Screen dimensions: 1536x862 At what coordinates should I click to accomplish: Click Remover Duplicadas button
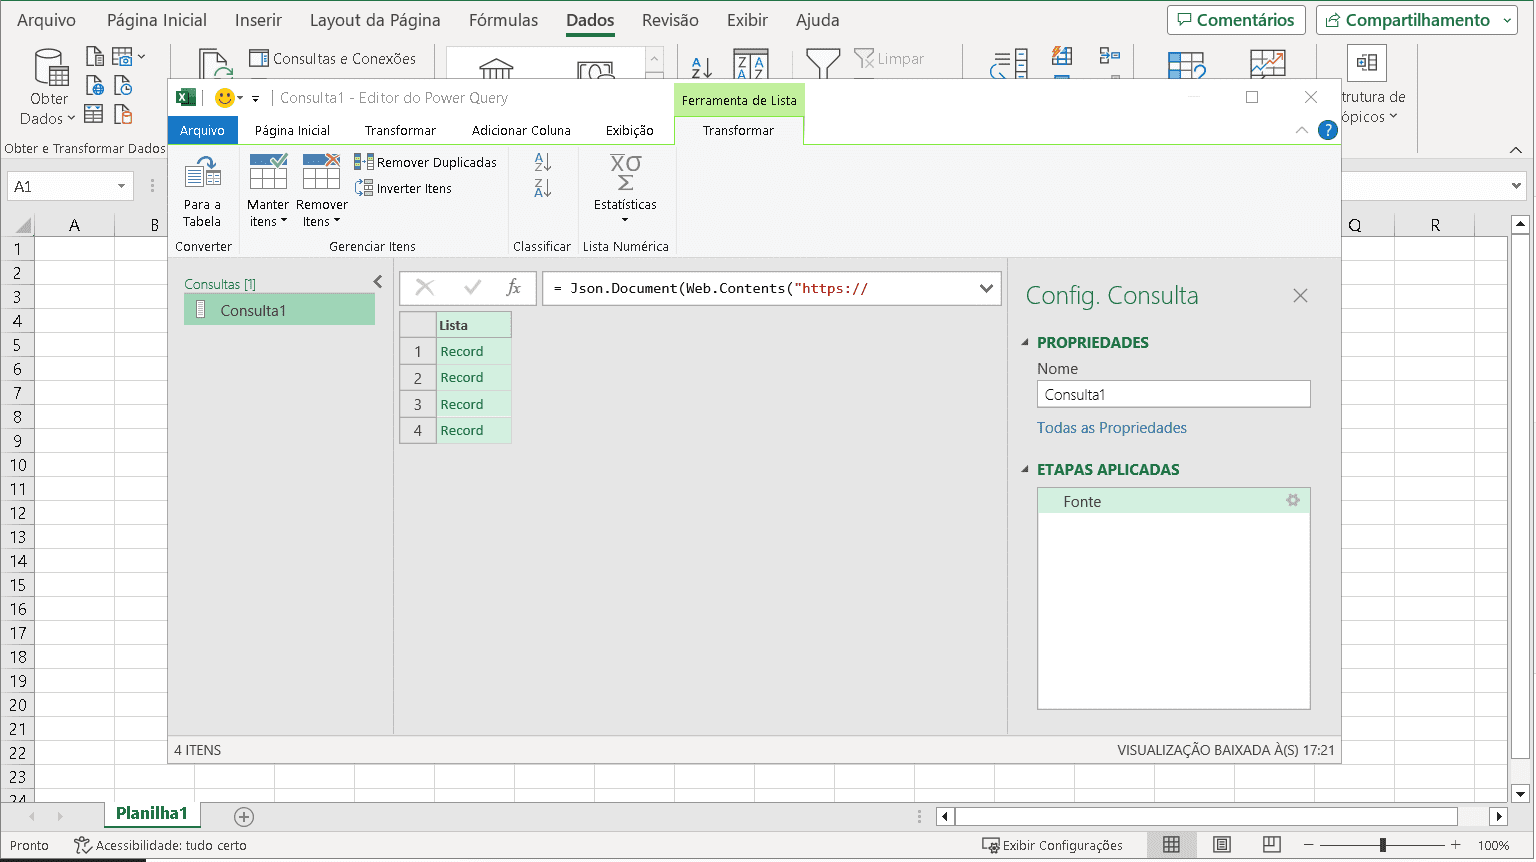(x=426, y=162)
